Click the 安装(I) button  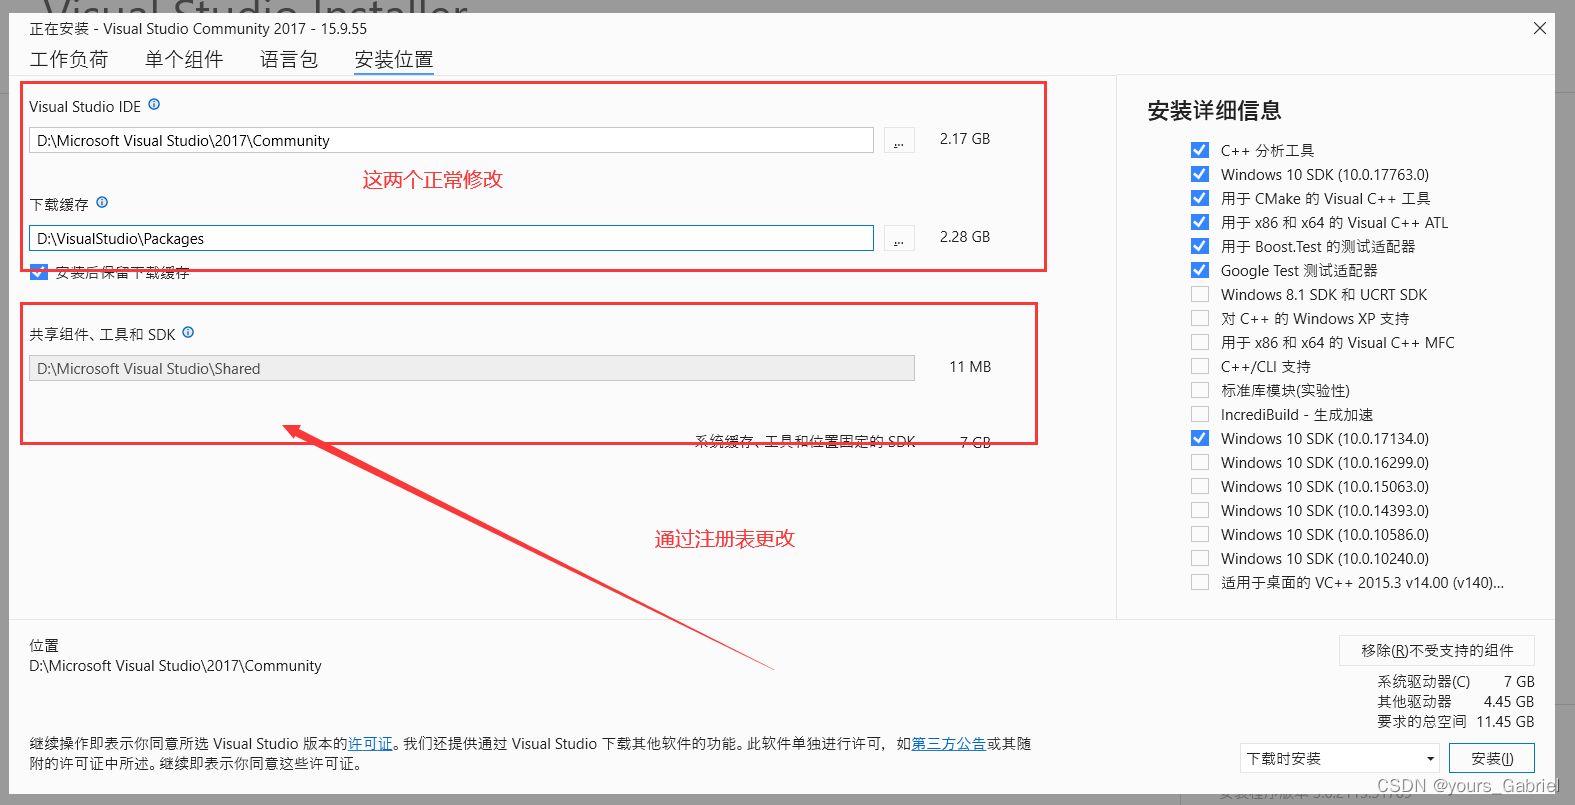click(x=1491, y=758)
